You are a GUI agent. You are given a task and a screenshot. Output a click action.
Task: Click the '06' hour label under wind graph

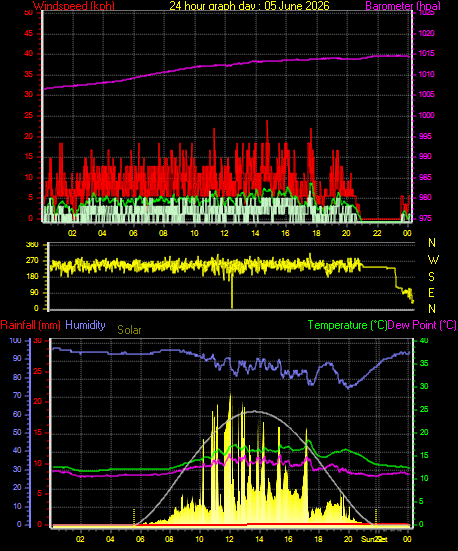pos(133,233)
